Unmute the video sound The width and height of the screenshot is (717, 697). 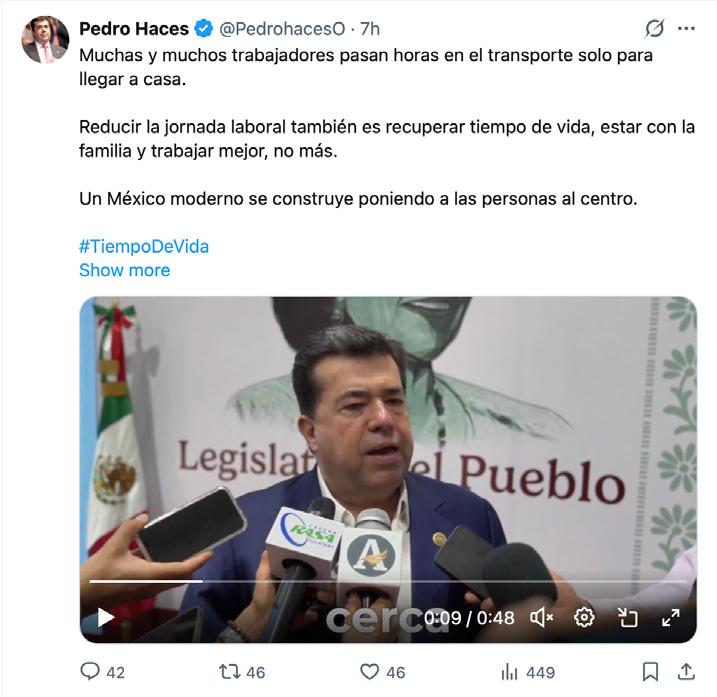tap(542, 617)
